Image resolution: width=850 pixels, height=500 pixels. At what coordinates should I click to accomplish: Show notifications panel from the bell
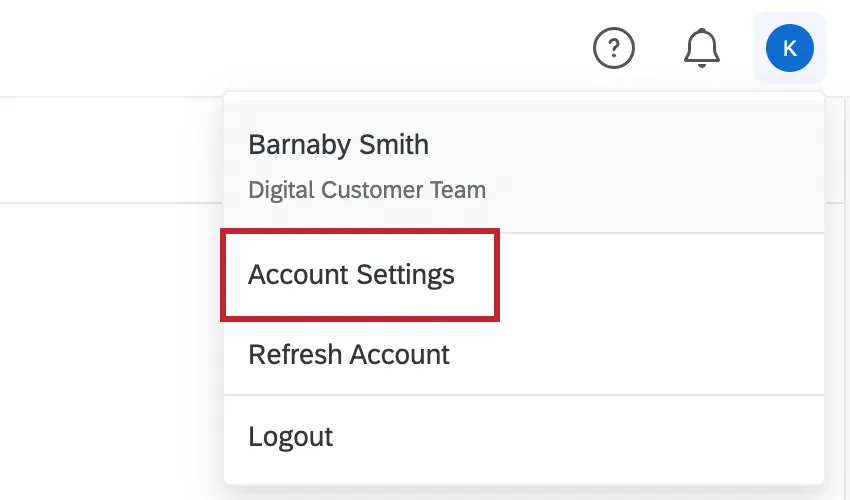click(701, 48)
